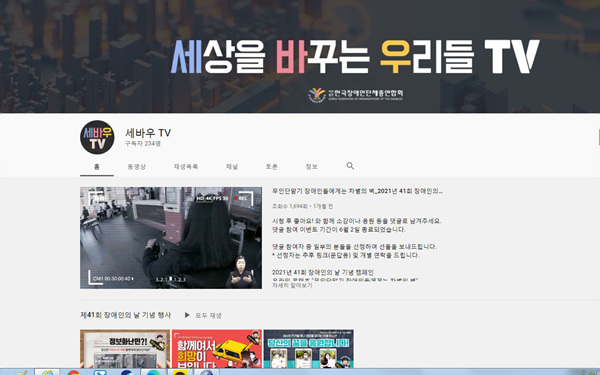Click the 한국장애인단체총연합회 logo in the banner
600x375 pixels.
356,95
